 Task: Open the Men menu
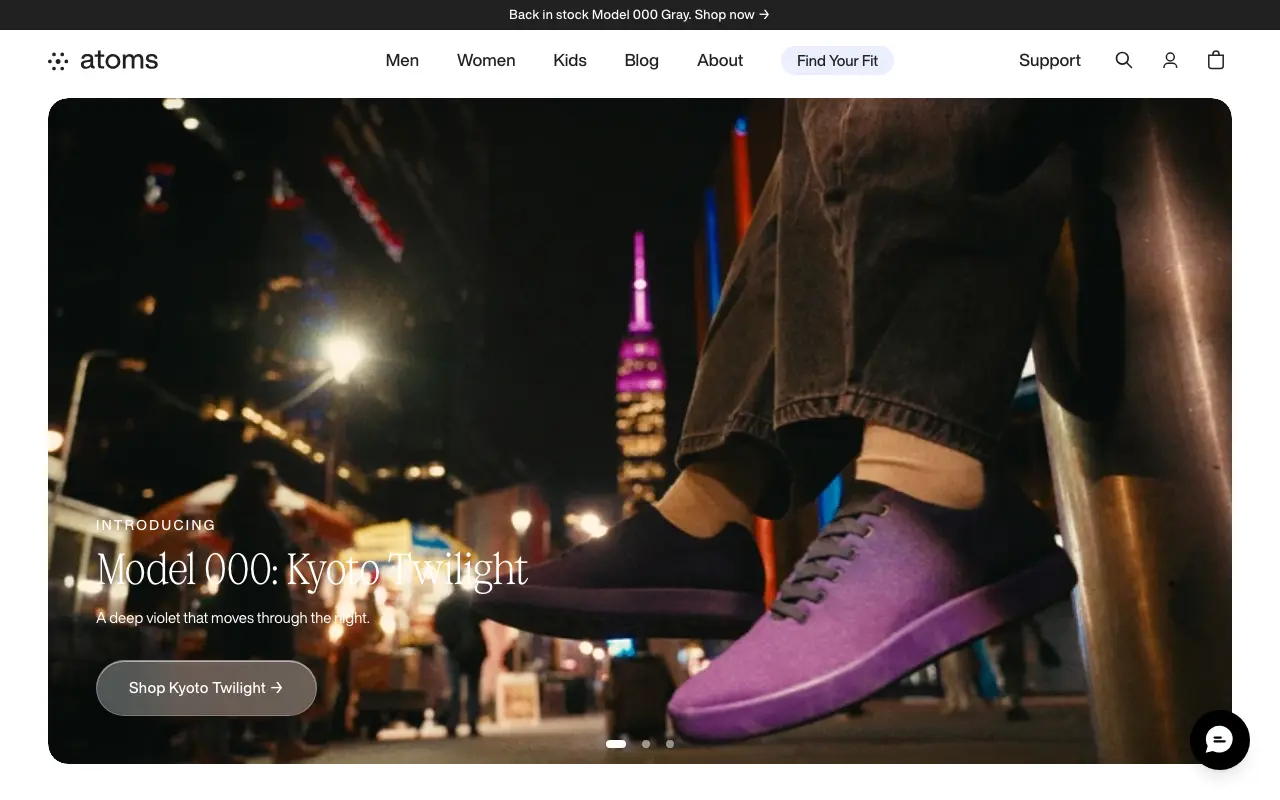coord(402,60)
